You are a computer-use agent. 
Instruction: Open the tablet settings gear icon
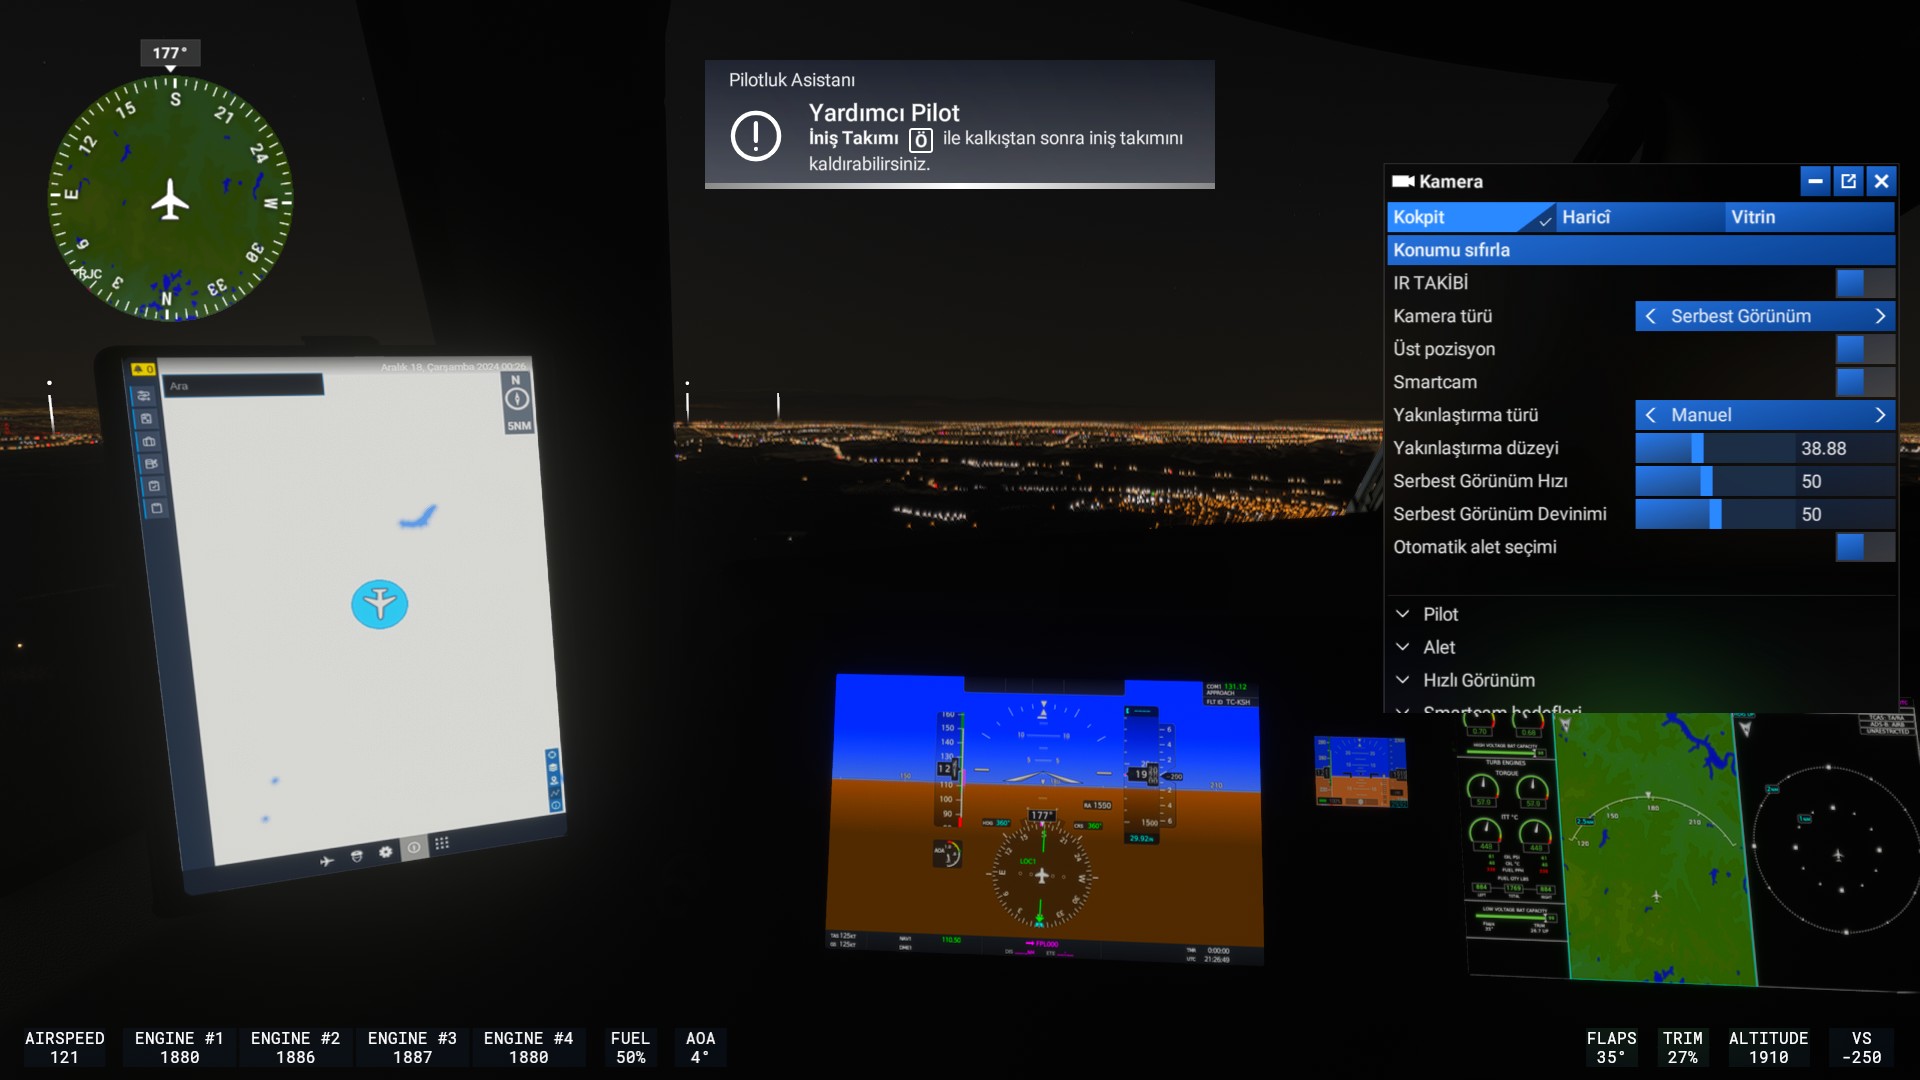(385, 852)
